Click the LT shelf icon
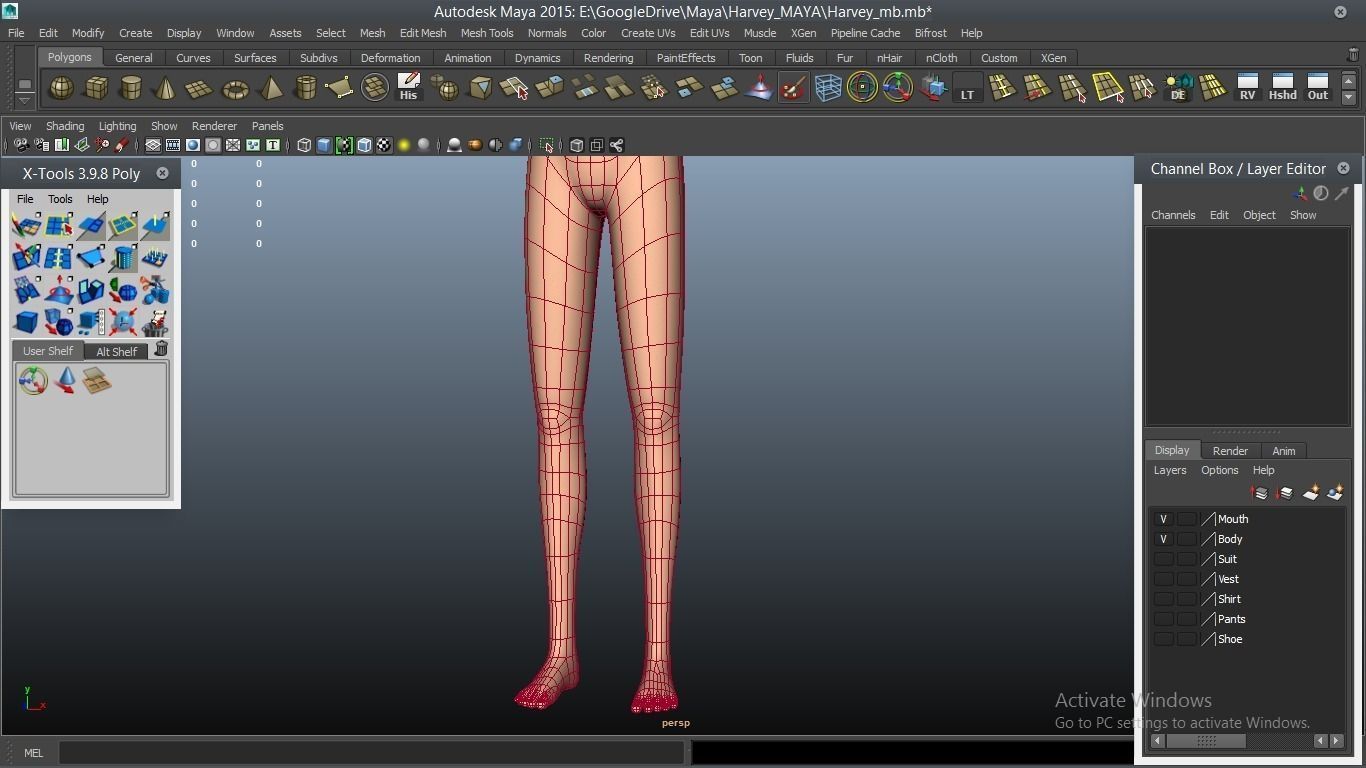The width and height of the screenshot is (1366, 768). 967,88
